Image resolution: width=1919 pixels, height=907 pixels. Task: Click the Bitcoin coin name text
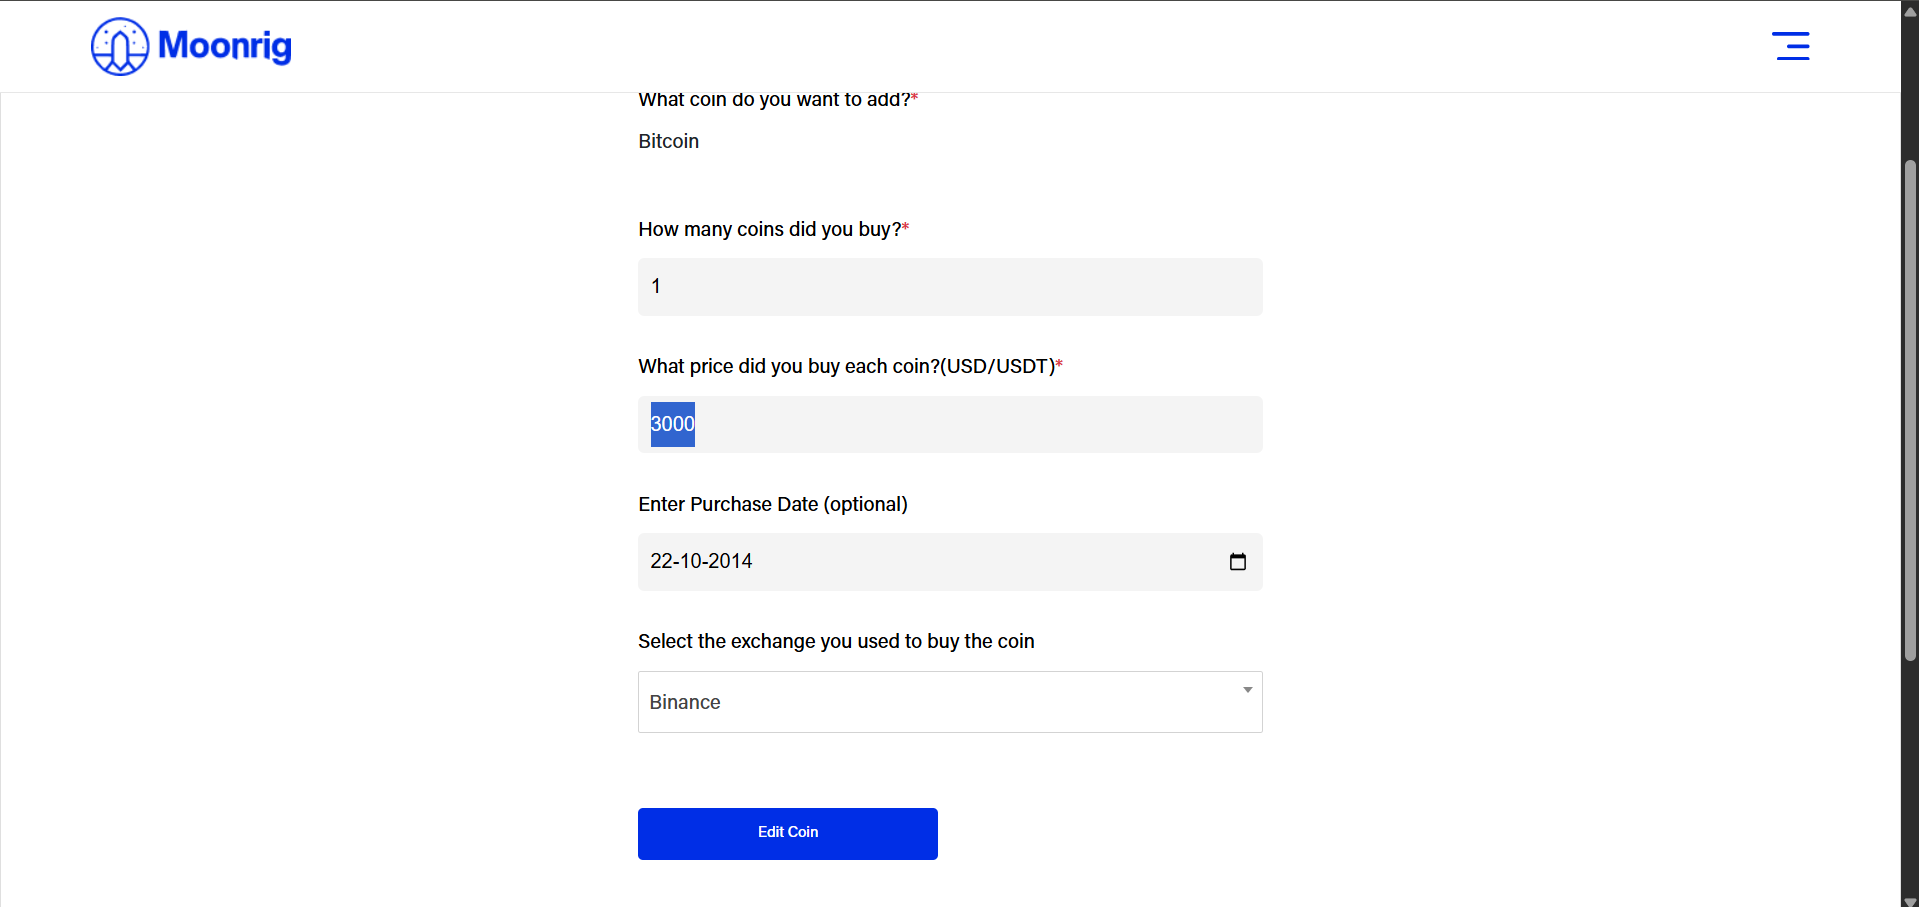click(669, 141)
